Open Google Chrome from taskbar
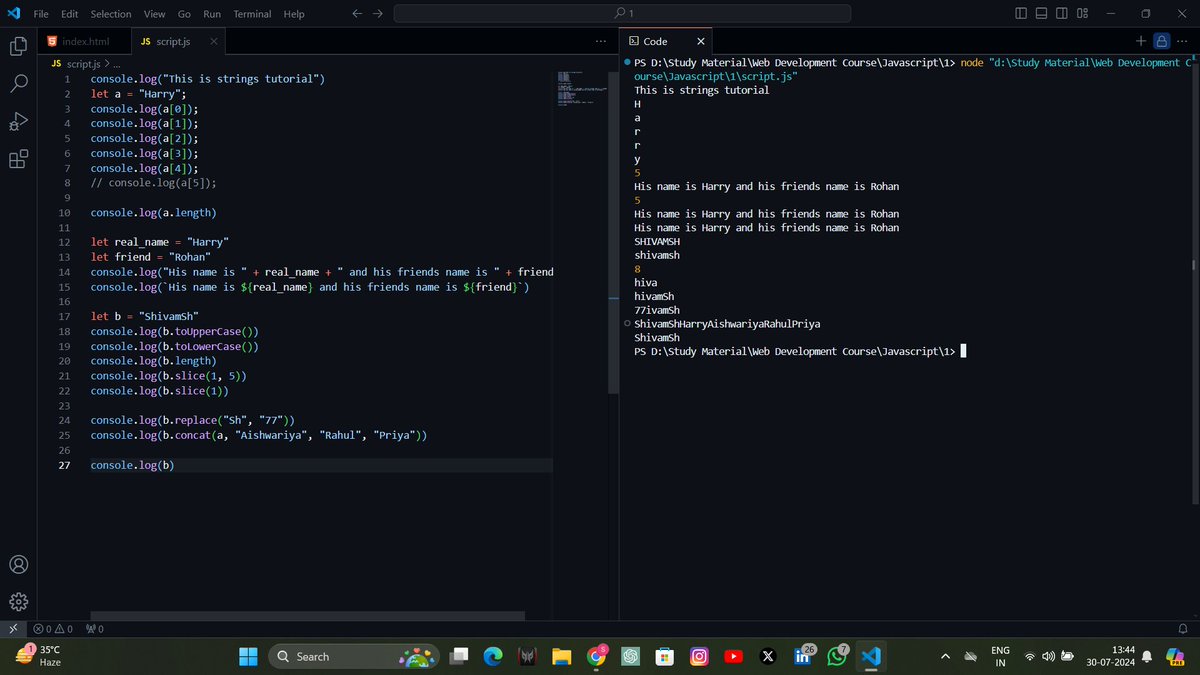 596,656
